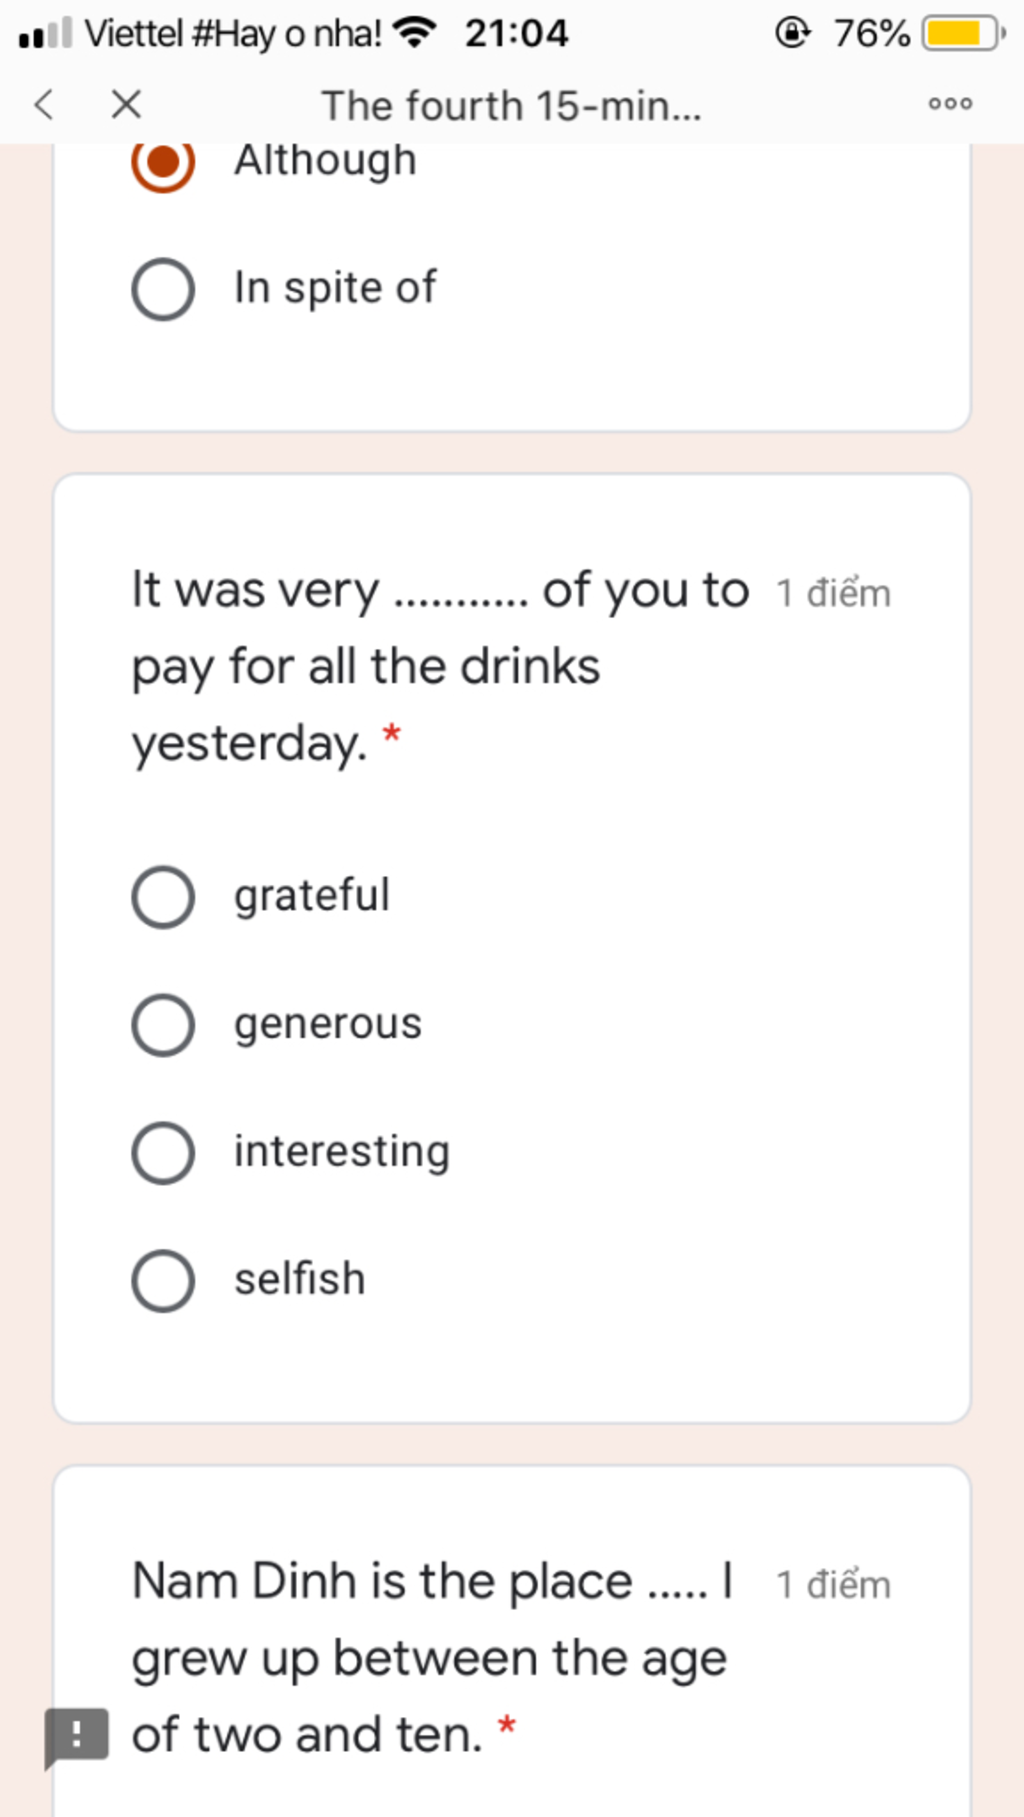The height and width of the screenshot is (1817, 1024).
Task: Select the 'In spite of' radio option
Action: click(163, 289)
